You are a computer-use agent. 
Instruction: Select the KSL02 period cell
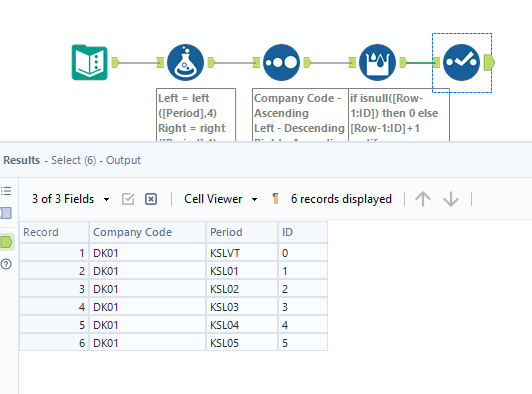pos(242,289)
